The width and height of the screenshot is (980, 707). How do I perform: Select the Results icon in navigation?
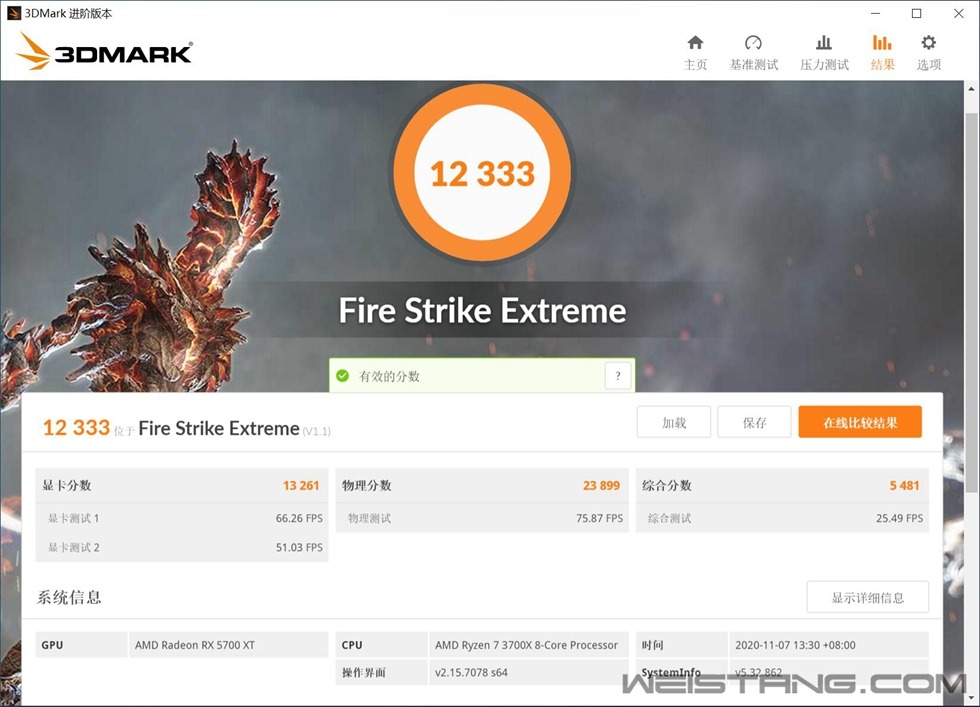coord(882,43)
